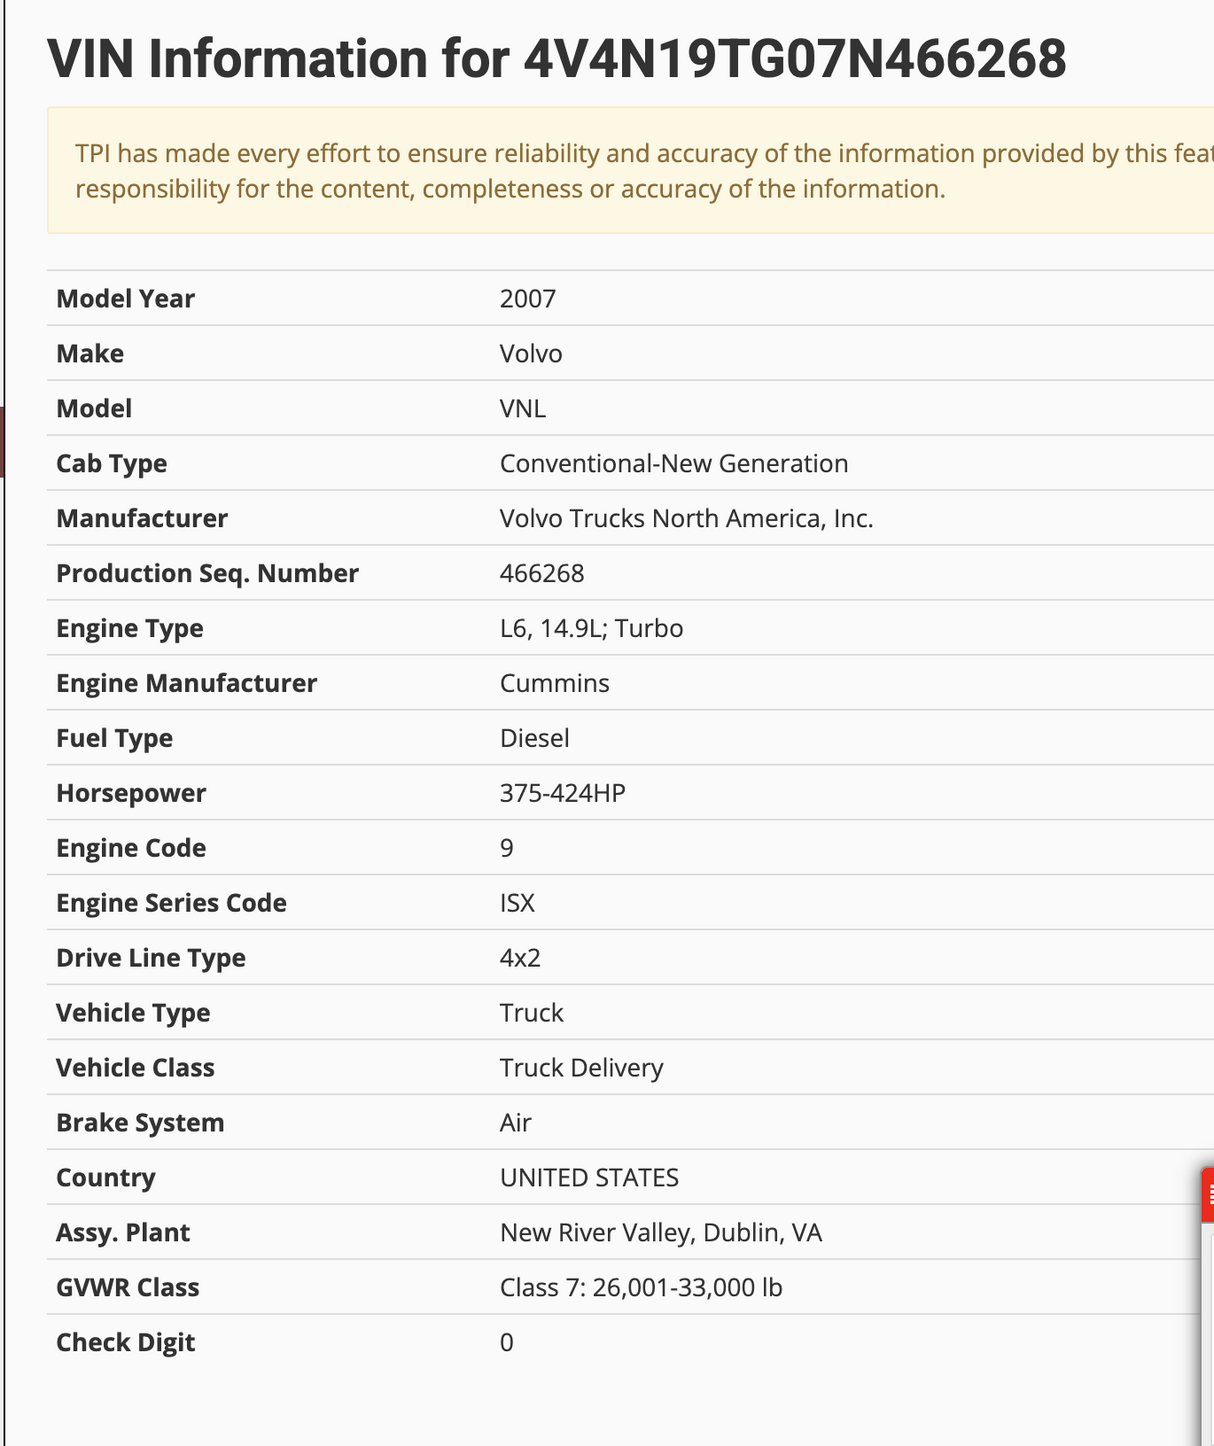1214x1446 pixels.
Task: Select the Volvo make value
Action: click(x=531, y=354)
